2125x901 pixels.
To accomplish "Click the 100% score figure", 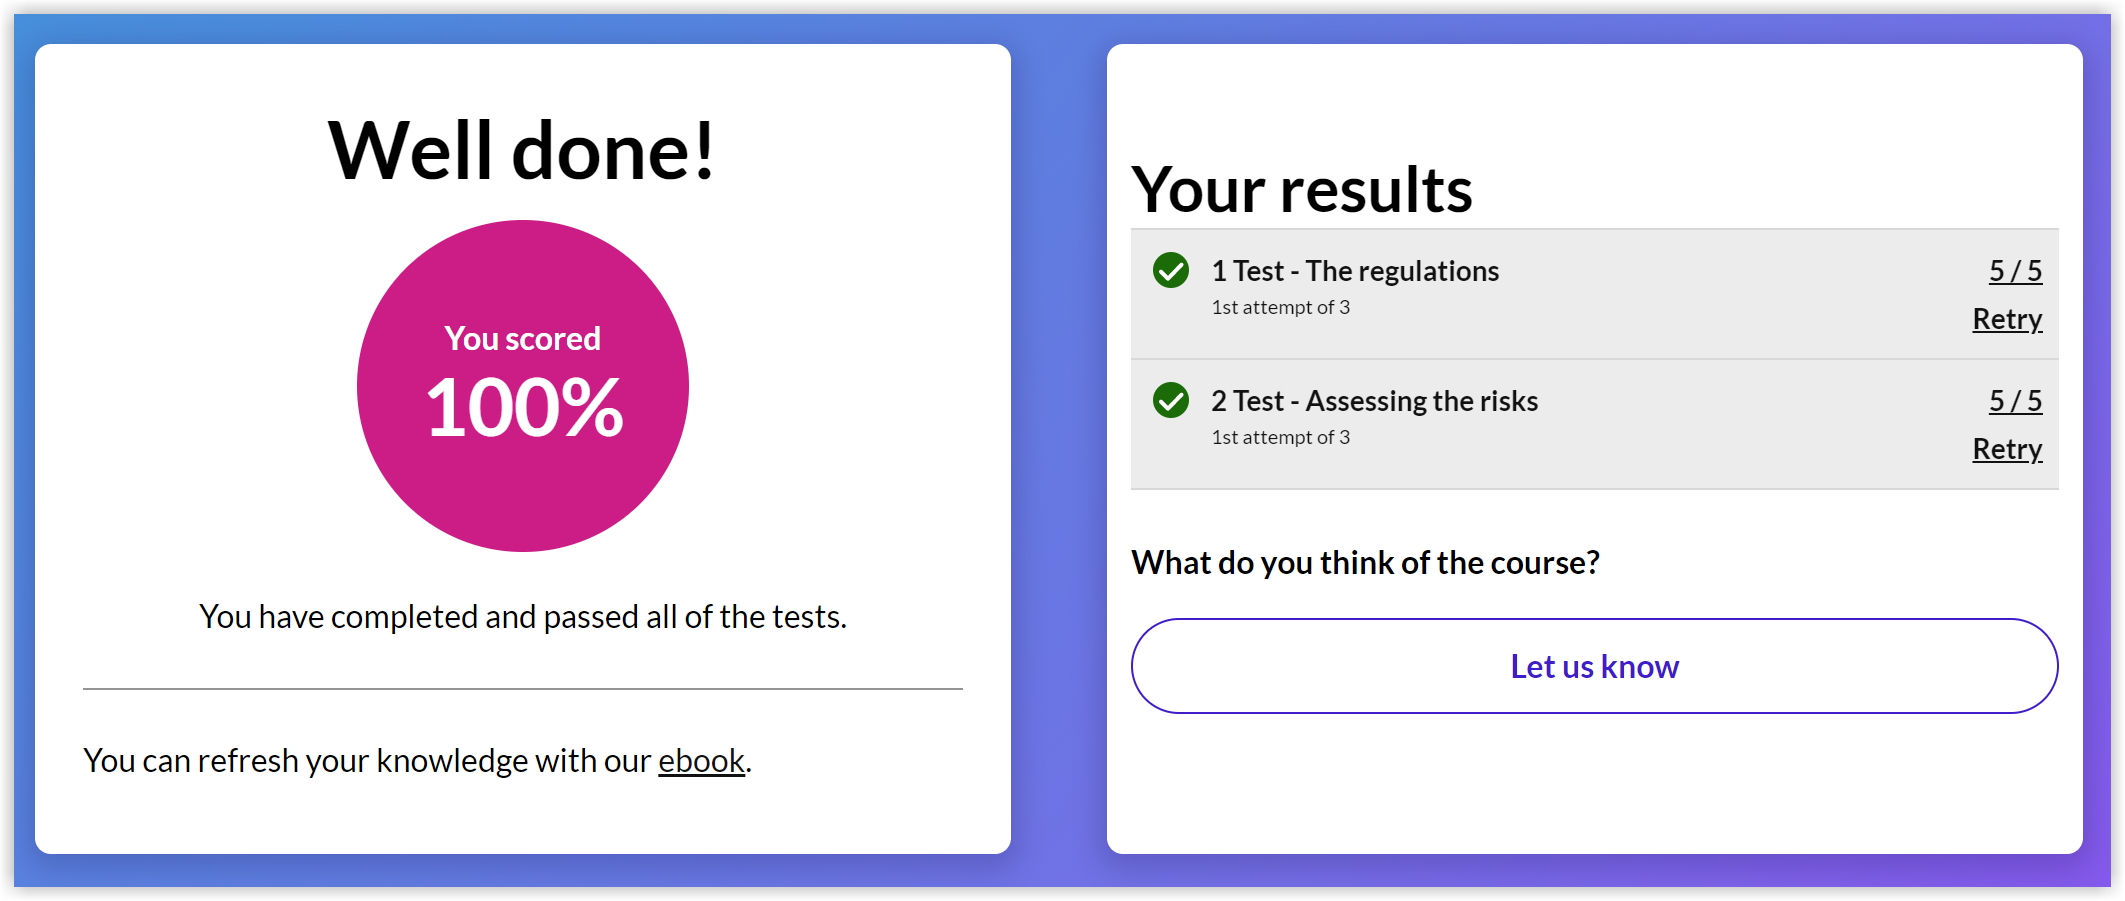I will point(524,407).
